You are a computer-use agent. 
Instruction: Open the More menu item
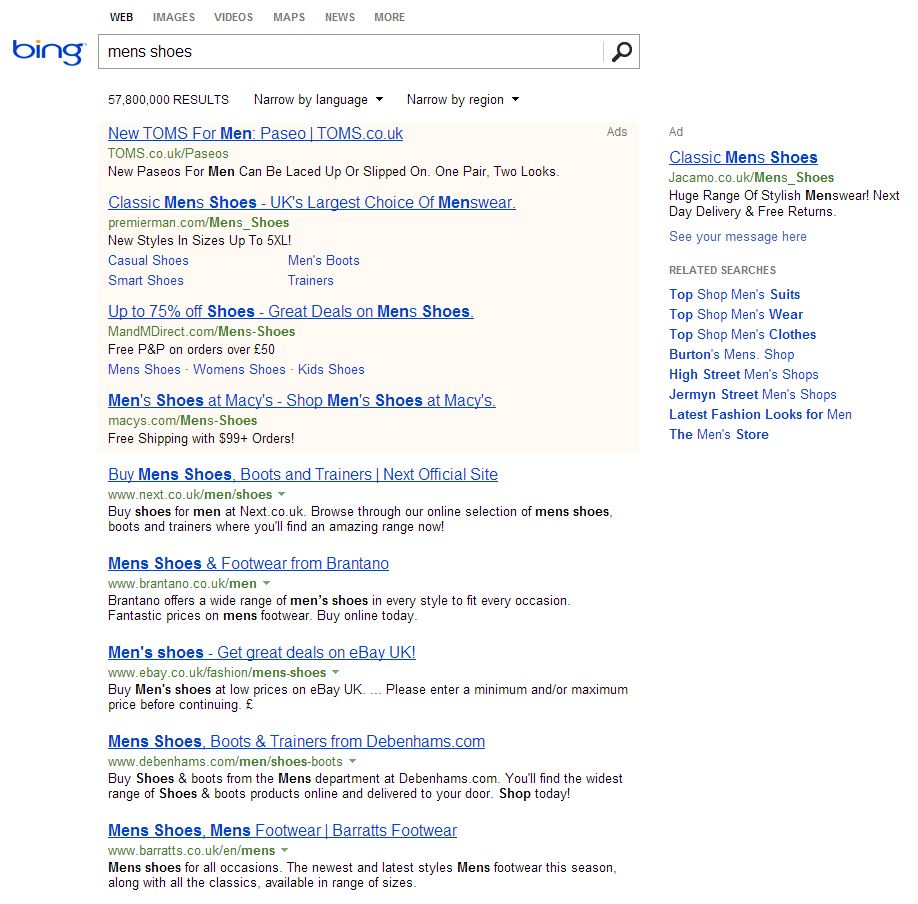389,17
